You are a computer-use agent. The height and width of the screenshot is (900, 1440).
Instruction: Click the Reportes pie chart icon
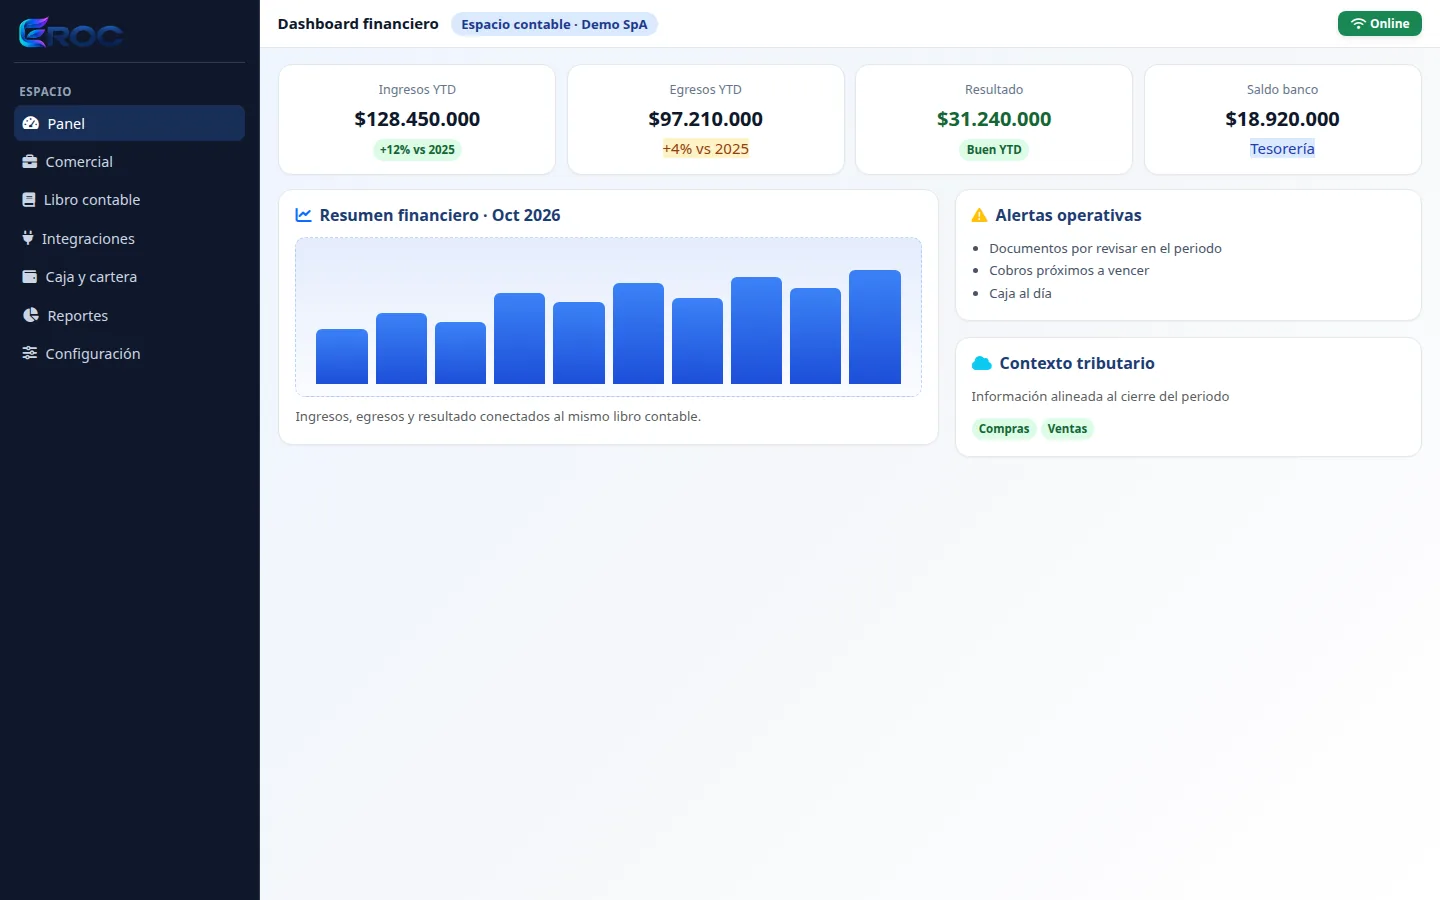click(x=31, y=315)
